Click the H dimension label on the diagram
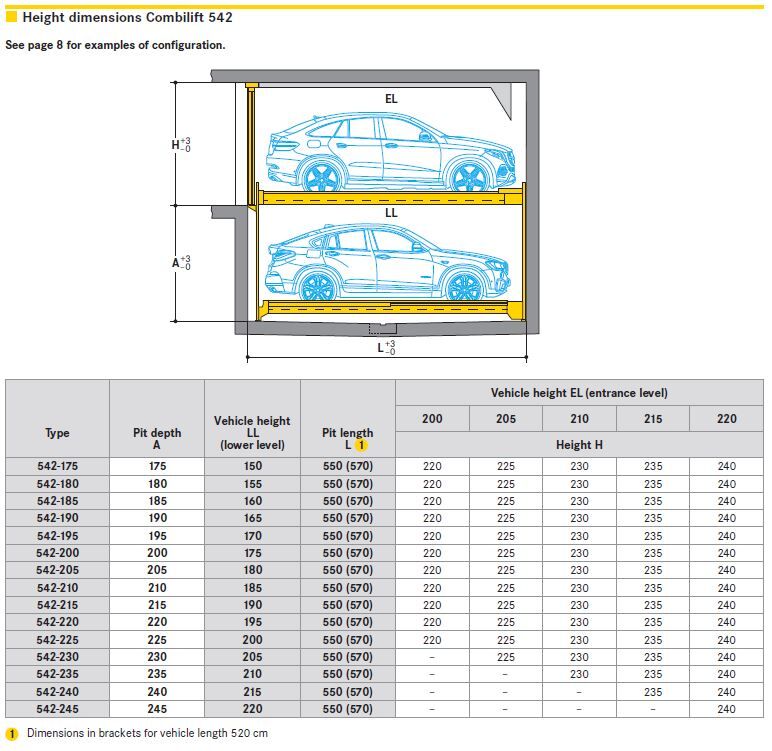This screenshot has height=751, width=772. [180, 144]
